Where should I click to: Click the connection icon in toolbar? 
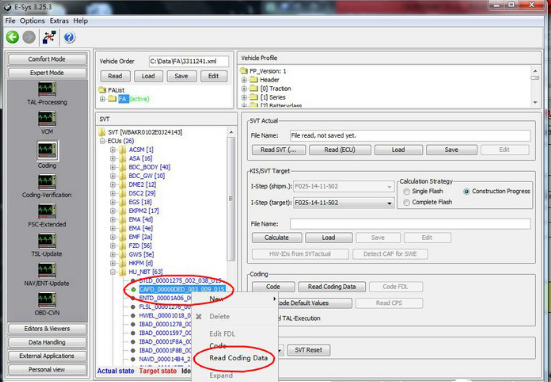[49, 37]
